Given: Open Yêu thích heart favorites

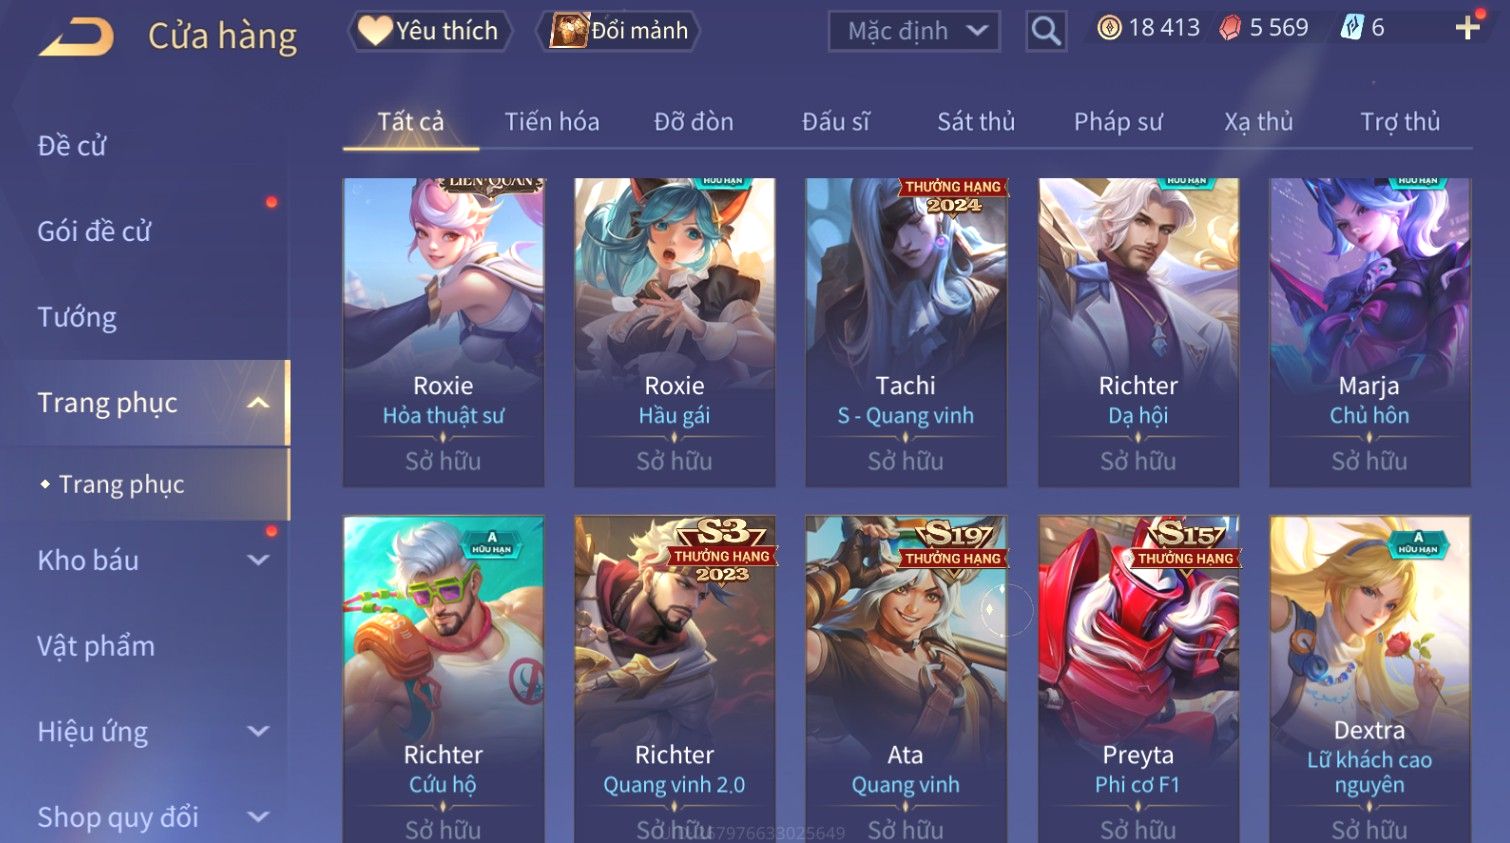Looking at the screenshot, I should pyautogui.click(x=430, y=31).
